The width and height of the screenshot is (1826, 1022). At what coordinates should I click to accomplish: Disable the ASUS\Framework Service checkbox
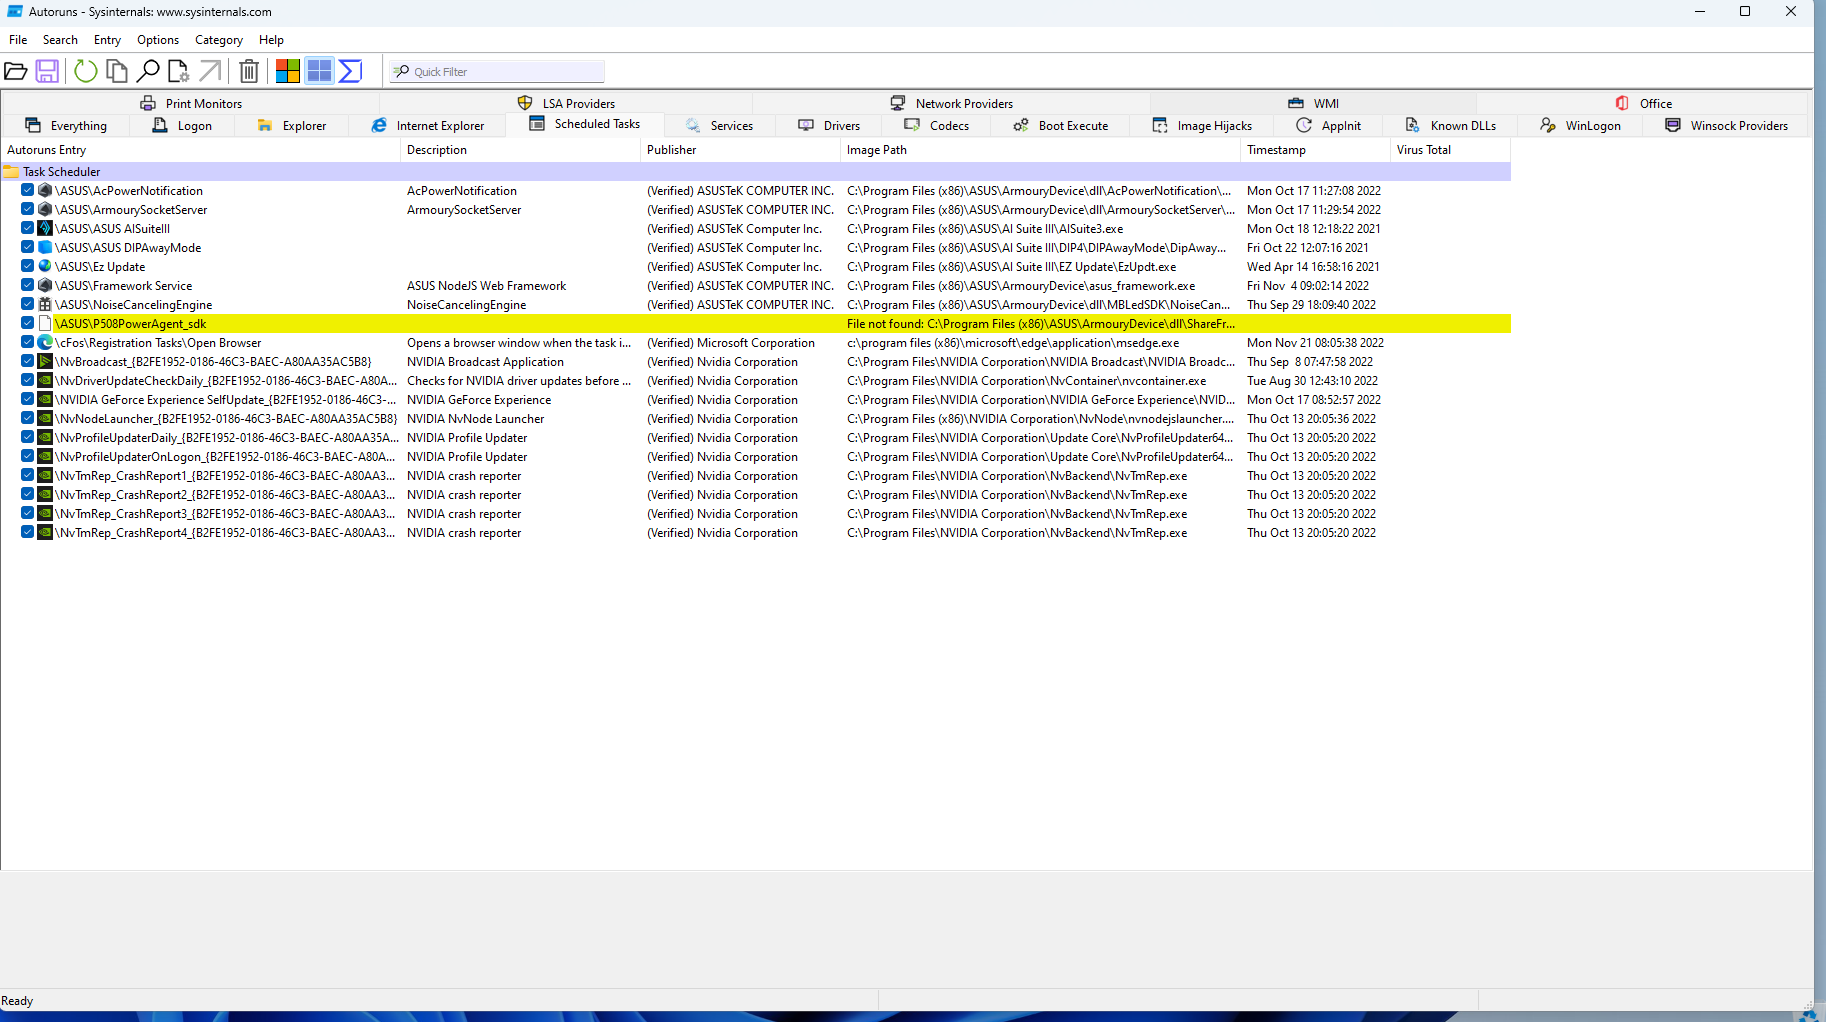(28, 286)
